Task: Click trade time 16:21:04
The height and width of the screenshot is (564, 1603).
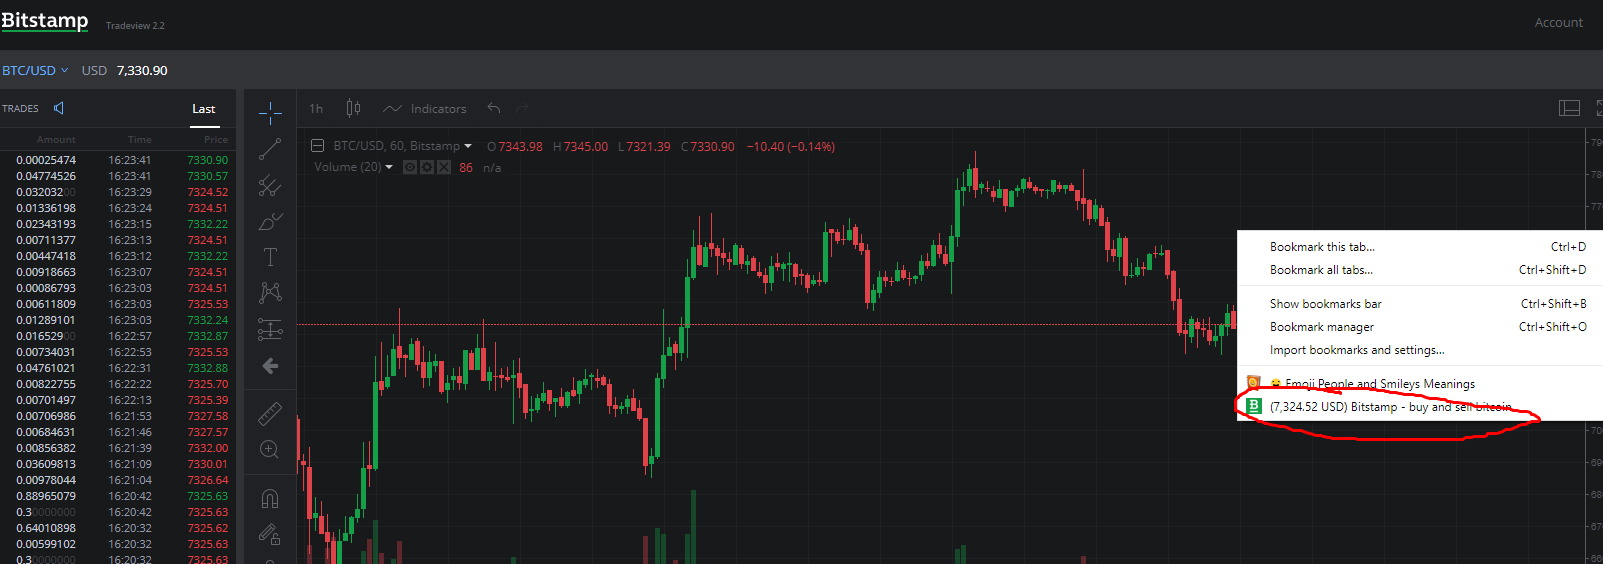Action: point(130,480)
